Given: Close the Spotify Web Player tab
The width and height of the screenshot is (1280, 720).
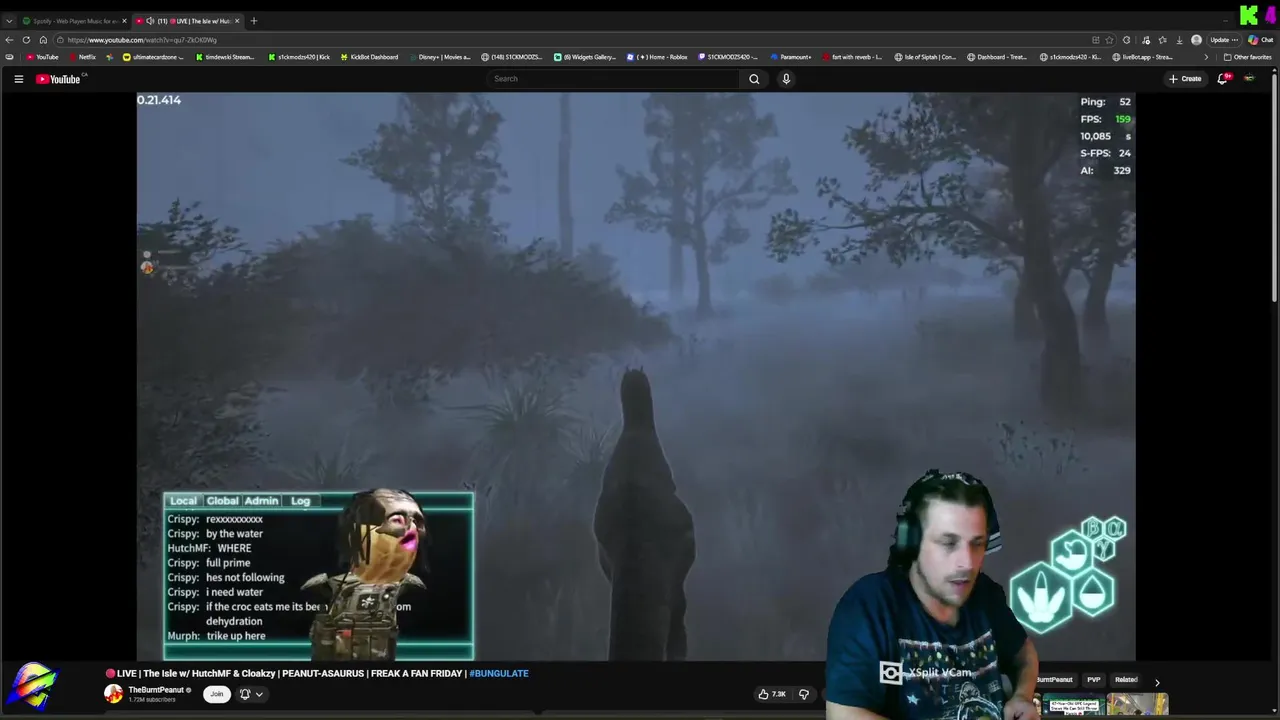Looking at the screenshot, I should (124, 21).
